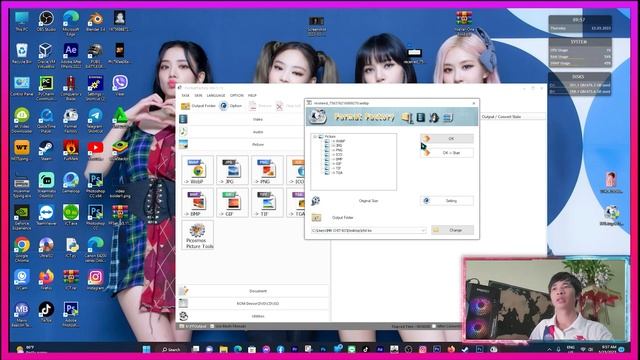Open the OPTION menu
The height and width of the screenshot is (360, 640).
point(237,96)
